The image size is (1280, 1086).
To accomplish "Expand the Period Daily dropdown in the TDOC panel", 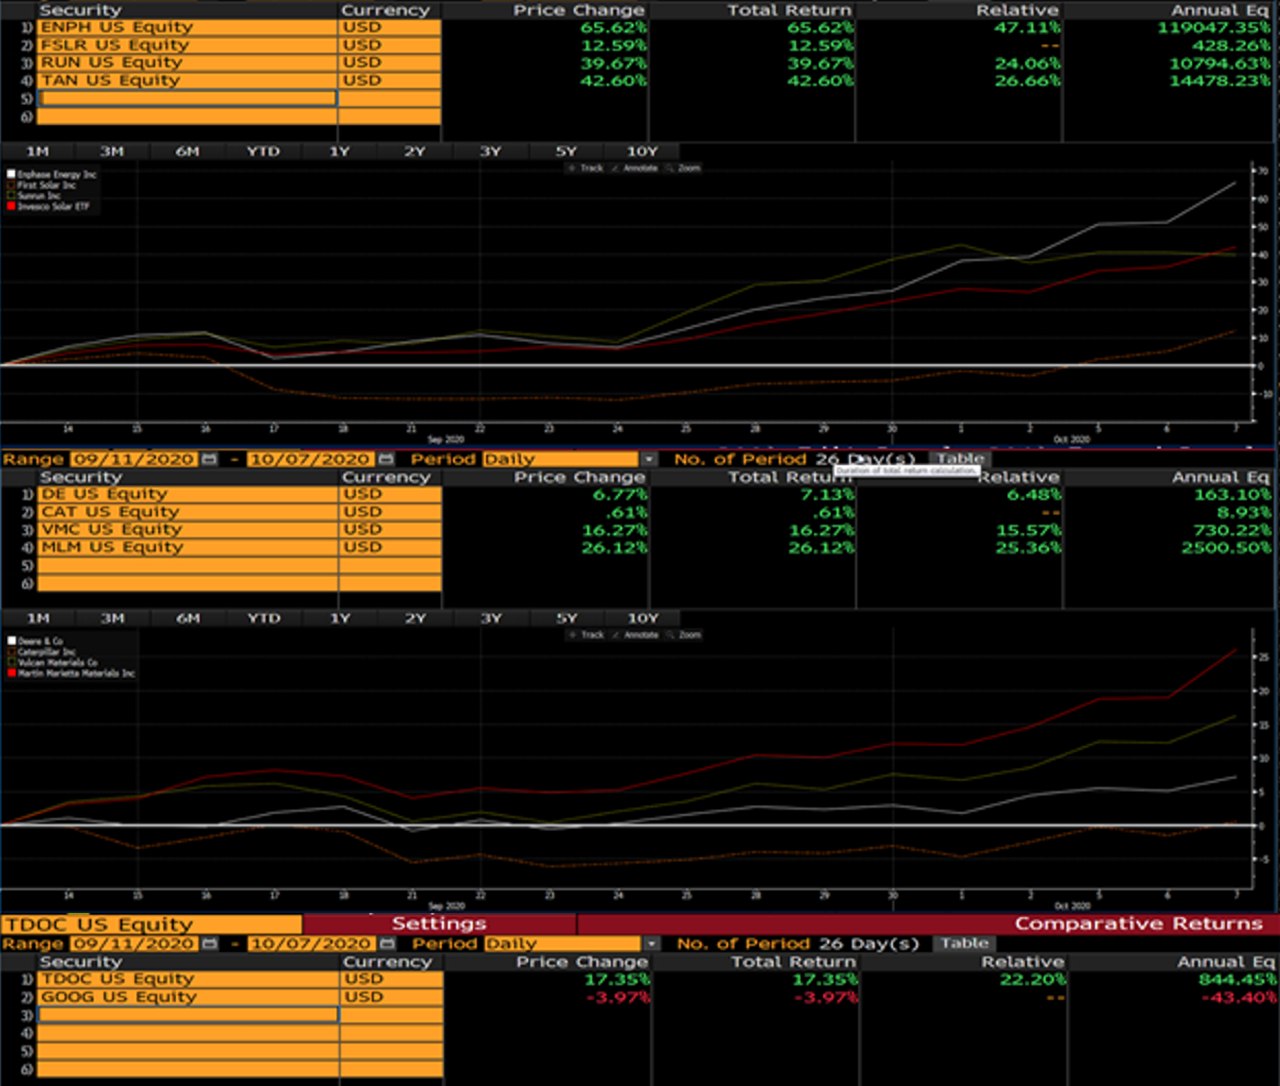I will [652, 943].
